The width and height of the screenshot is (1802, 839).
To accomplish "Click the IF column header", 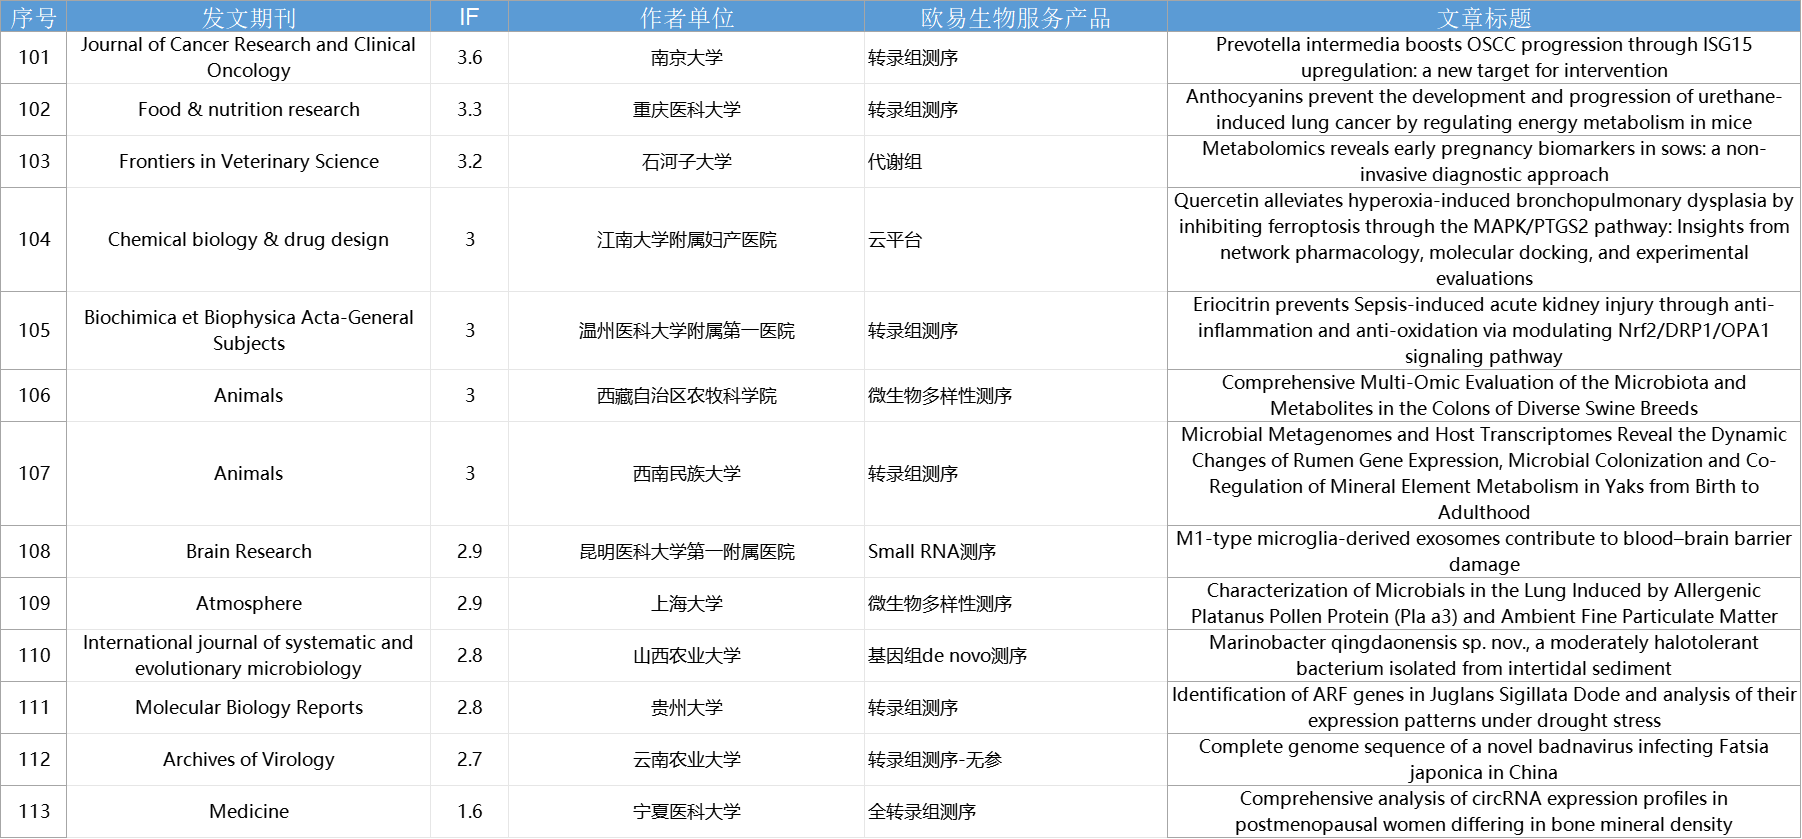I will [469, 17].
